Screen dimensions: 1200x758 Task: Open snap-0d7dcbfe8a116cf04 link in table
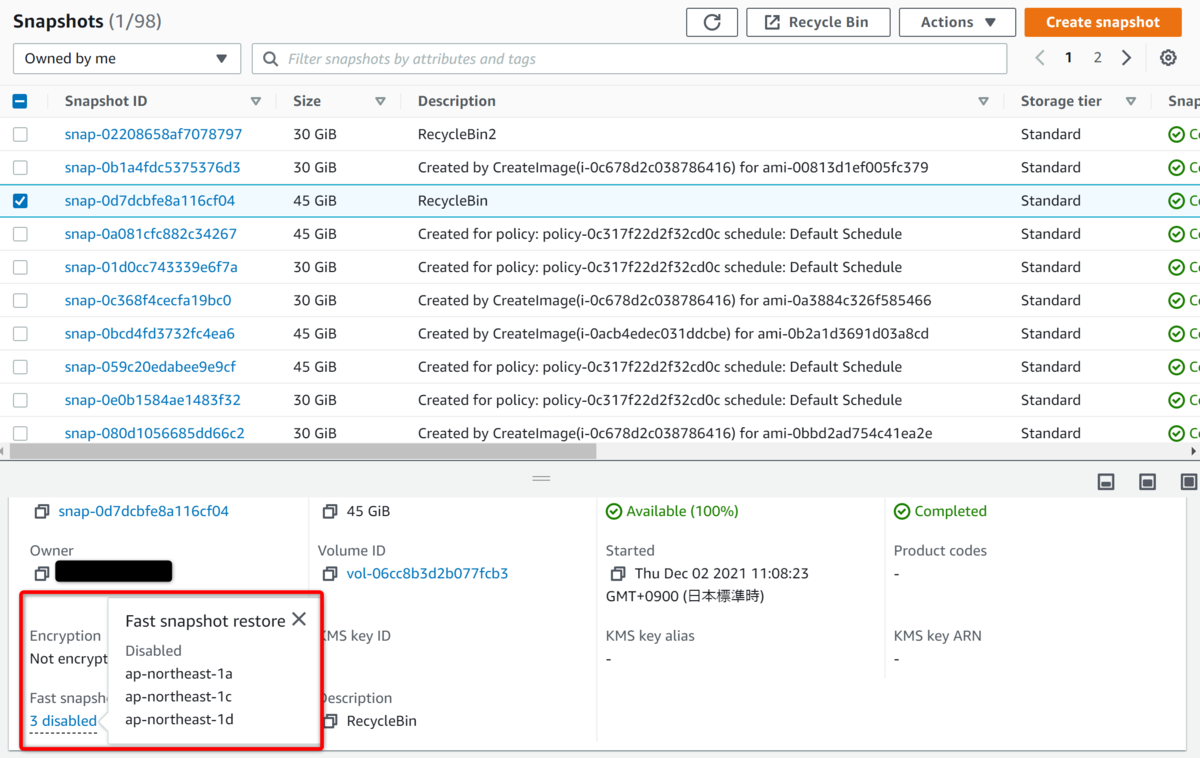tap(150, 201)
